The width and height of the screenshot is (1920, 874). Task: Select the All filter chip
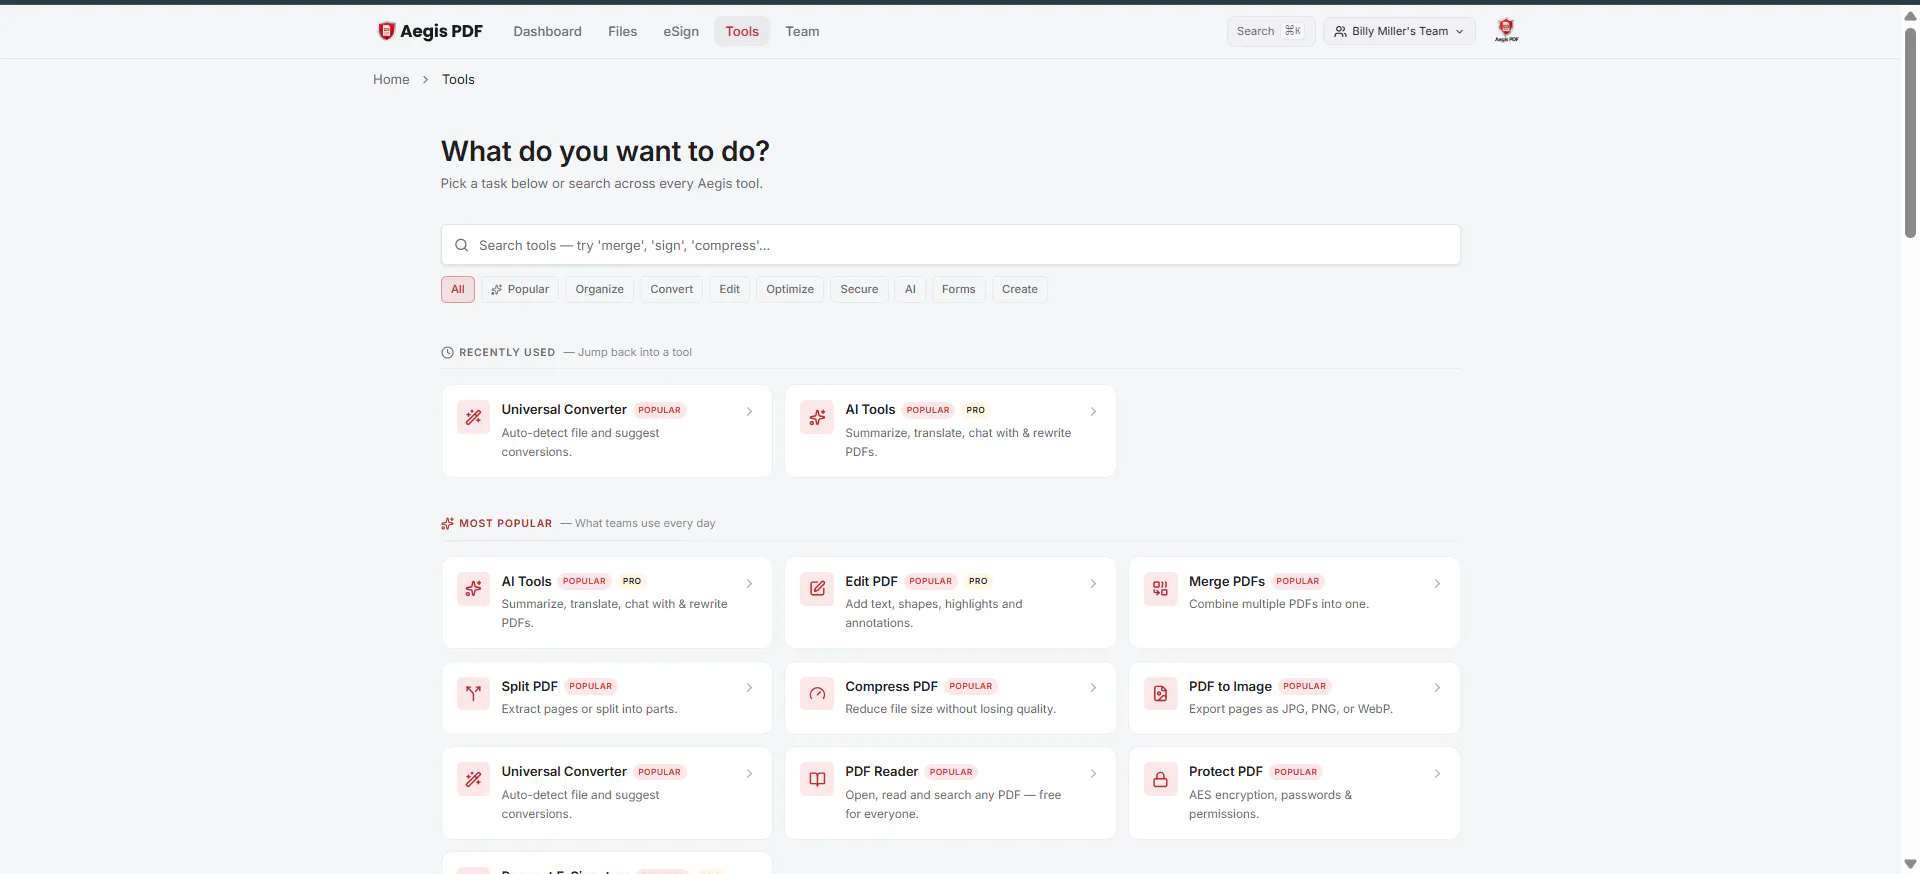click(x=458, y=289)
